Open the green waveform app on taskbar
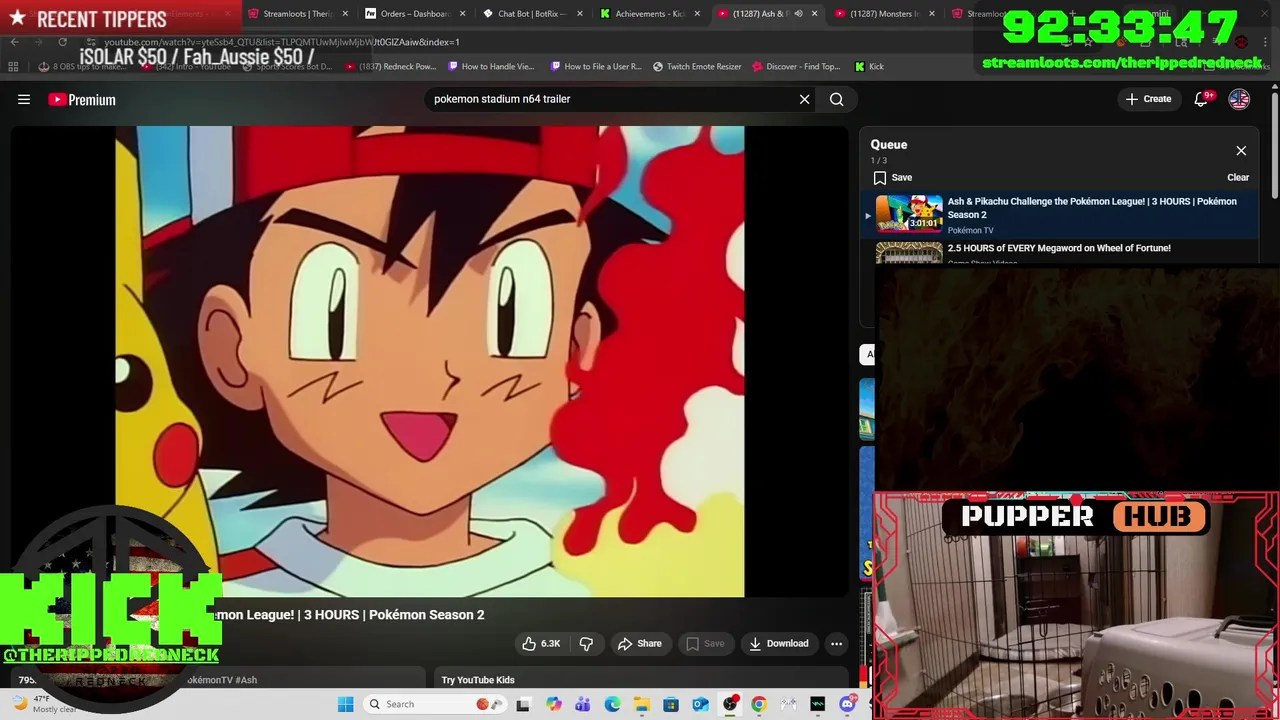 click(818, 704)
